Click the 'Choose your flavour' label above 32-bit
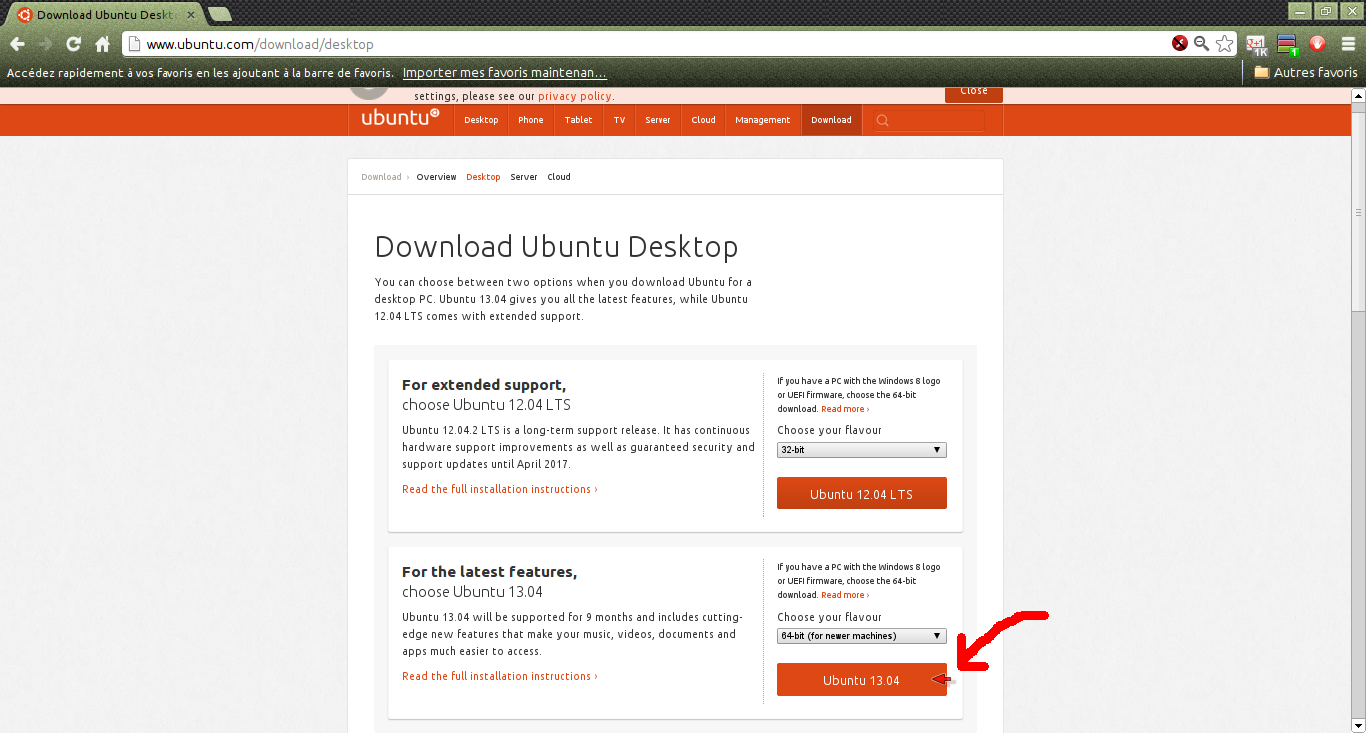This screenshot has height=733, width=1366. pyautogui.click(x=829, y=430)
